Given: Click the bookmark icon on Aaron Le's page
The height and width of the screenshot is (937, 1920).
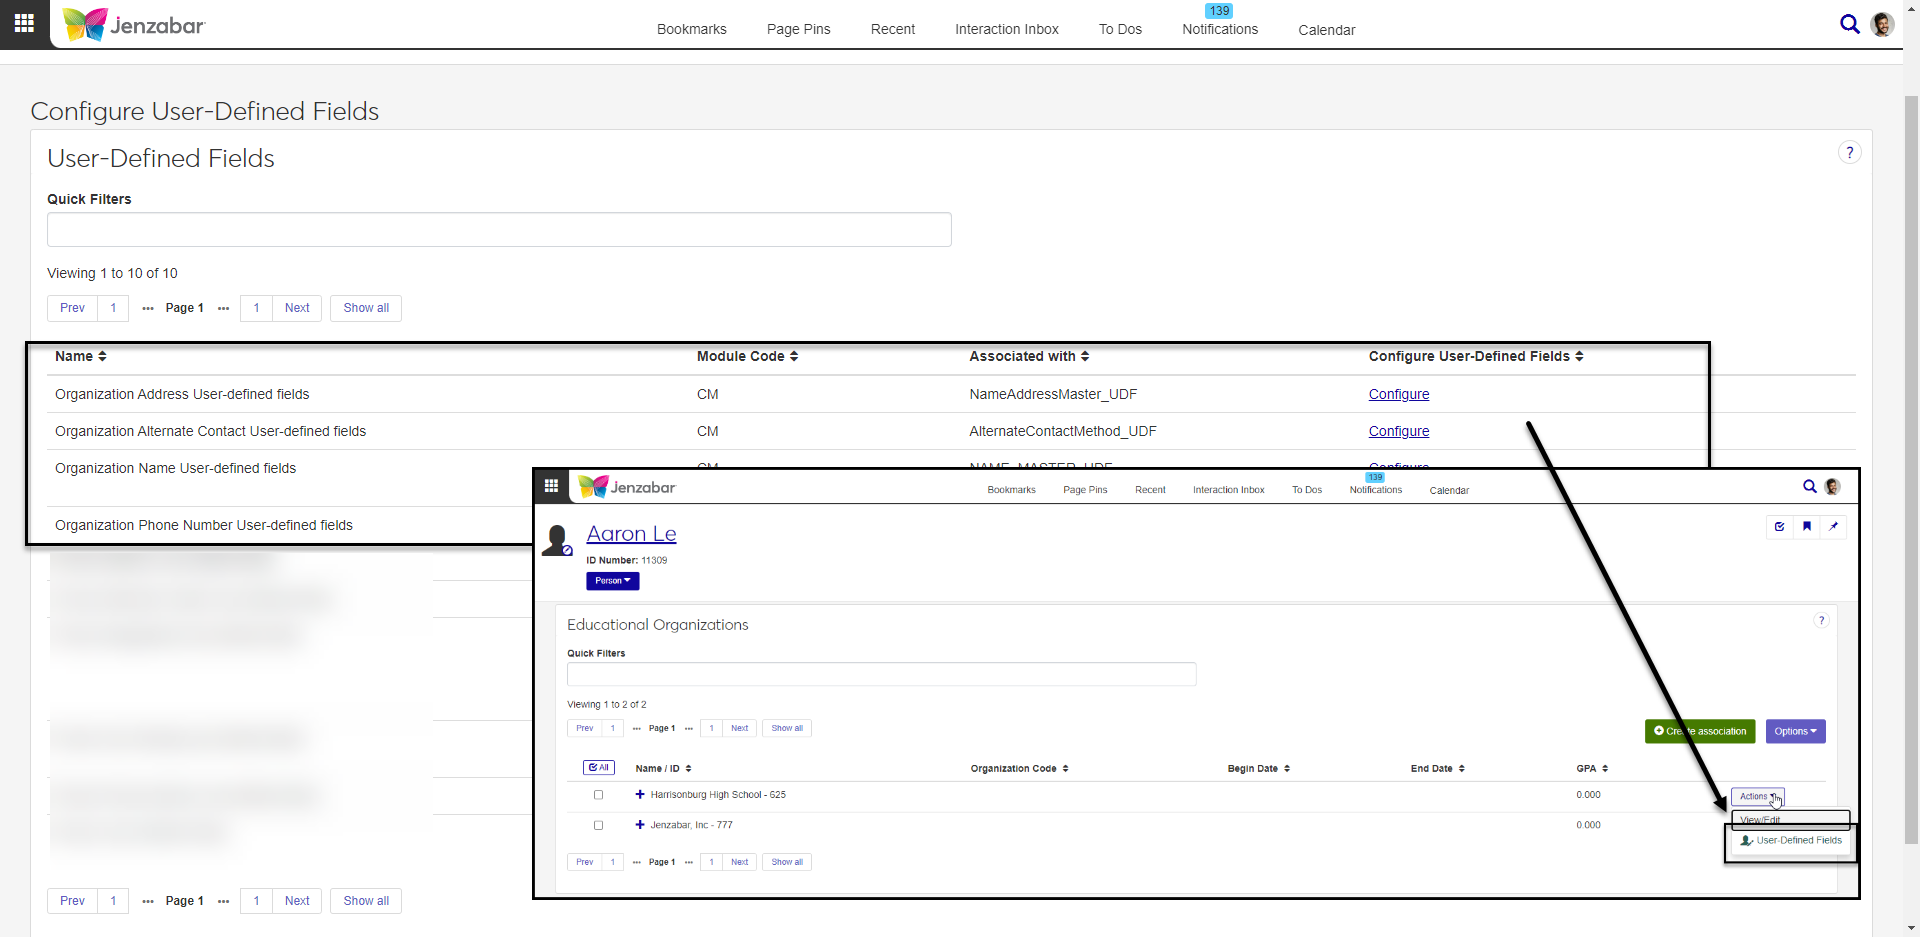Looking at the screenshot, I should click(1806, 526).
